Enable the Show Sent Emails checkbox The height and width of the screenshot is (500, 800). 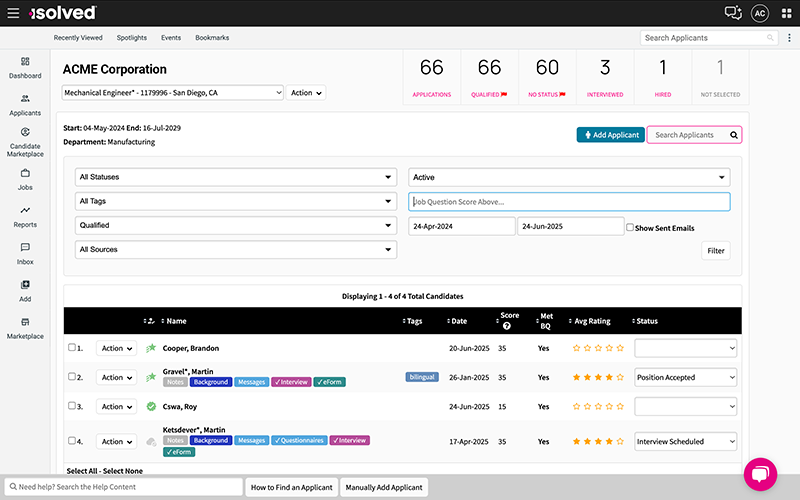pyautogui.click(x=629, y=228)
